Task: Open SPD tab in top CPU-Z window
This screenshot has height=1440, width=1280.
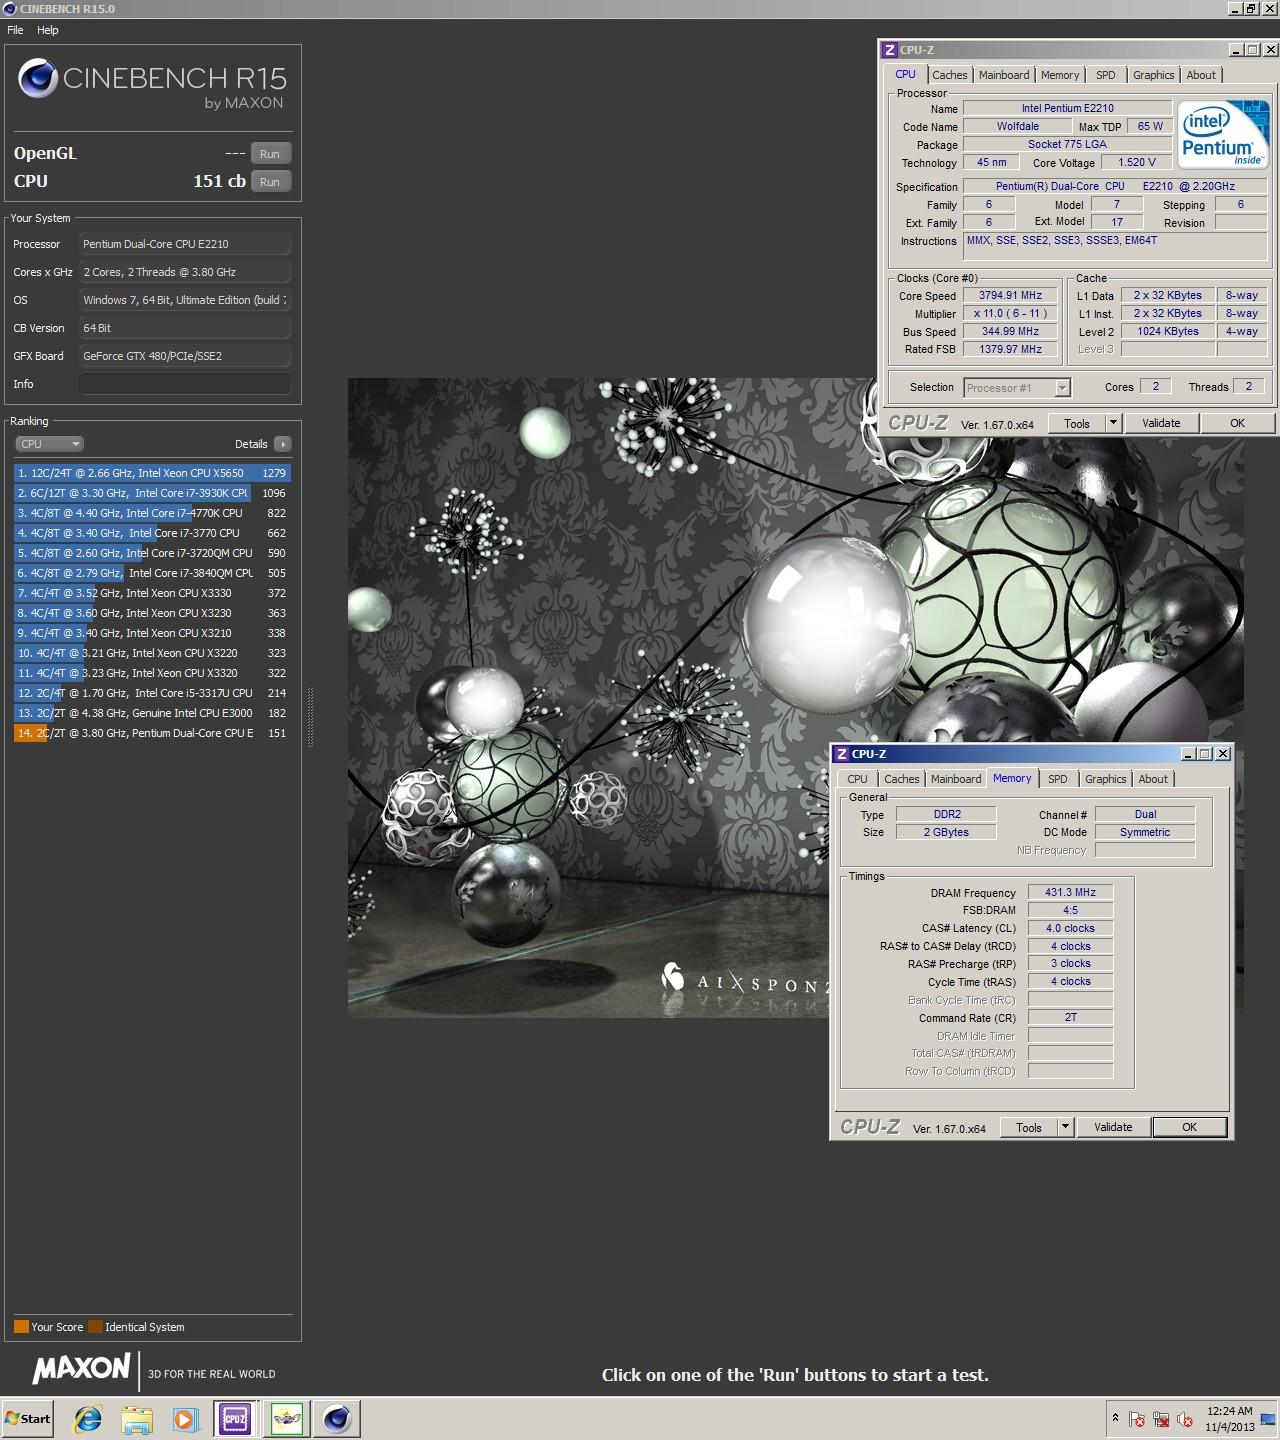Action: [x=1106, y=75]
